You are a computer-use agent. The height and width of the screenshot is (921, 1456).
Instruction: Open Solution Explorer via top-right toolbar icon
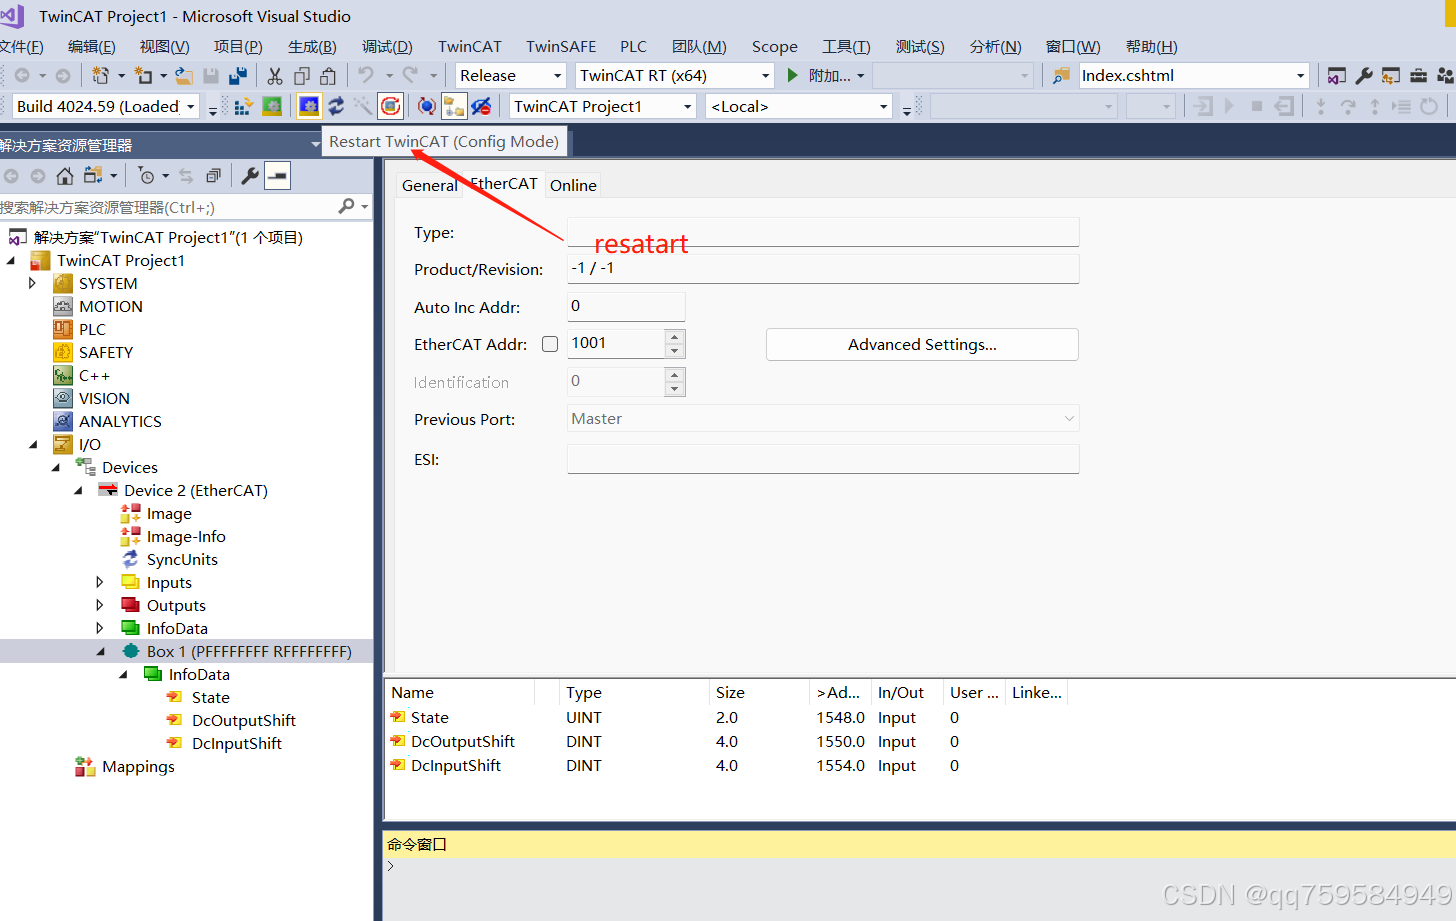click(x=1337, y=75)
